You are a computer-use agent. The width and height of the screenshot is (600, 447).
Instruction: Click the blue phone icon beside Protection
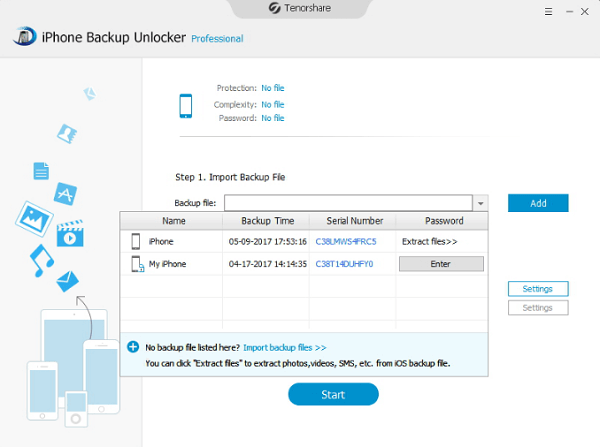pos(186,106)
